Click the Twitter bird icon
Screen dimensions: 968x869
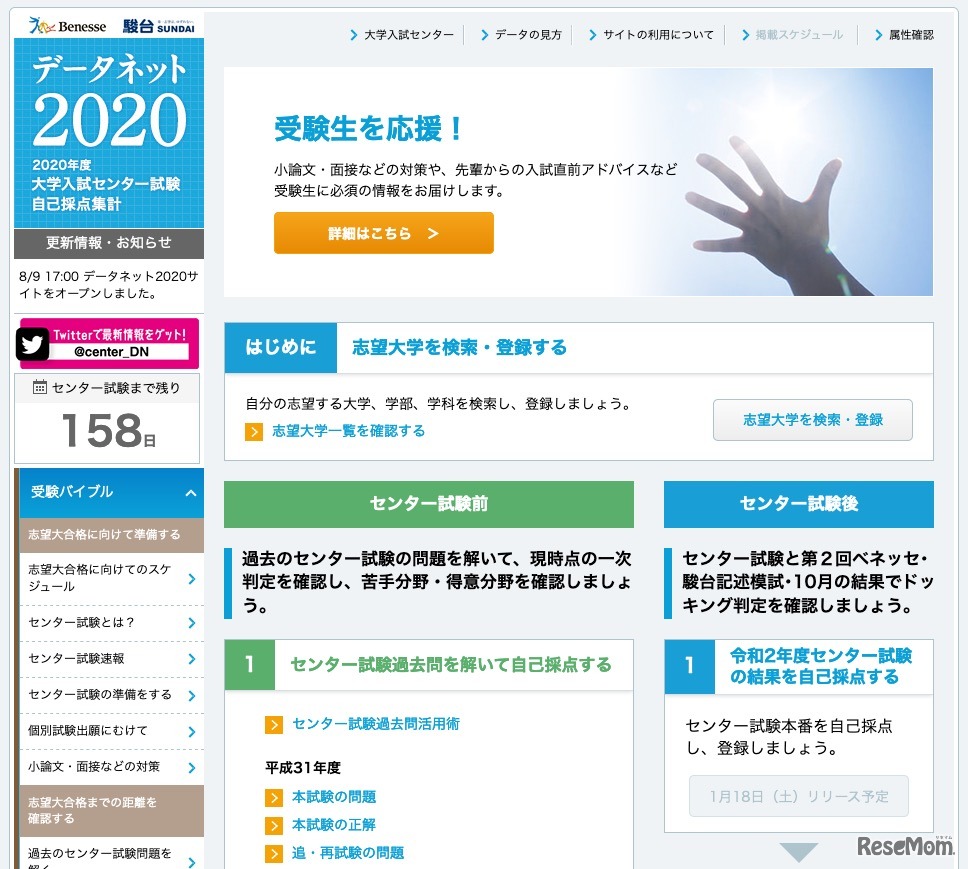(34, 344)
